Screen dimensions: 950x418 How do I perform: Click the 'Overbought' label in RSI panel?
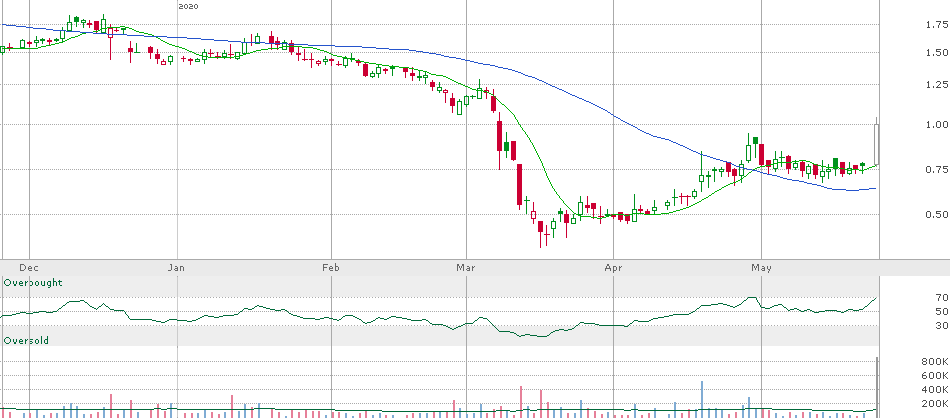tap(33, 282)
